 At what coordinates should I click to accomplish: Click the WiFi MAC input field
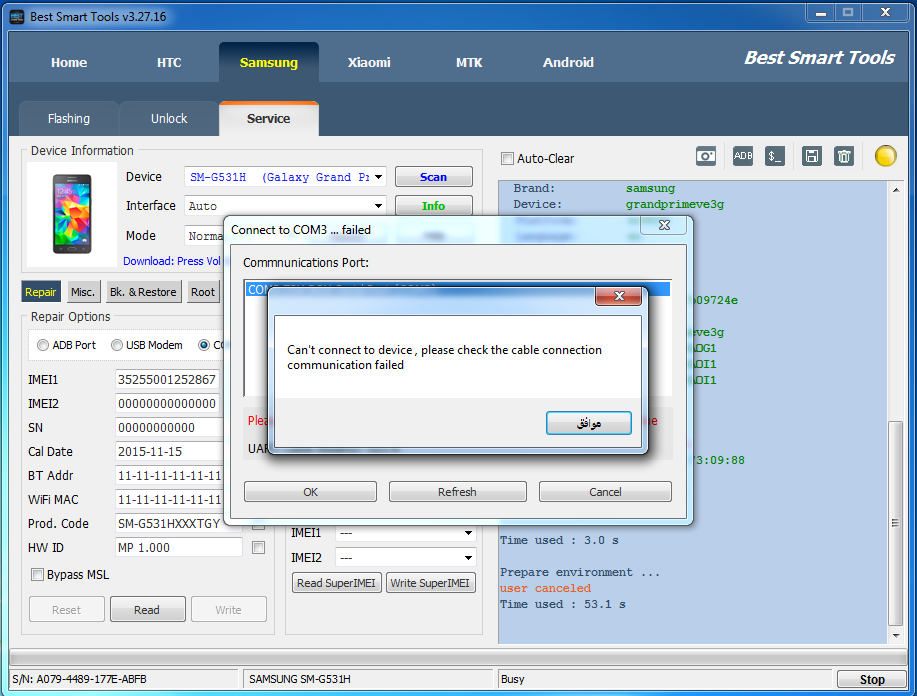(170, 499)
